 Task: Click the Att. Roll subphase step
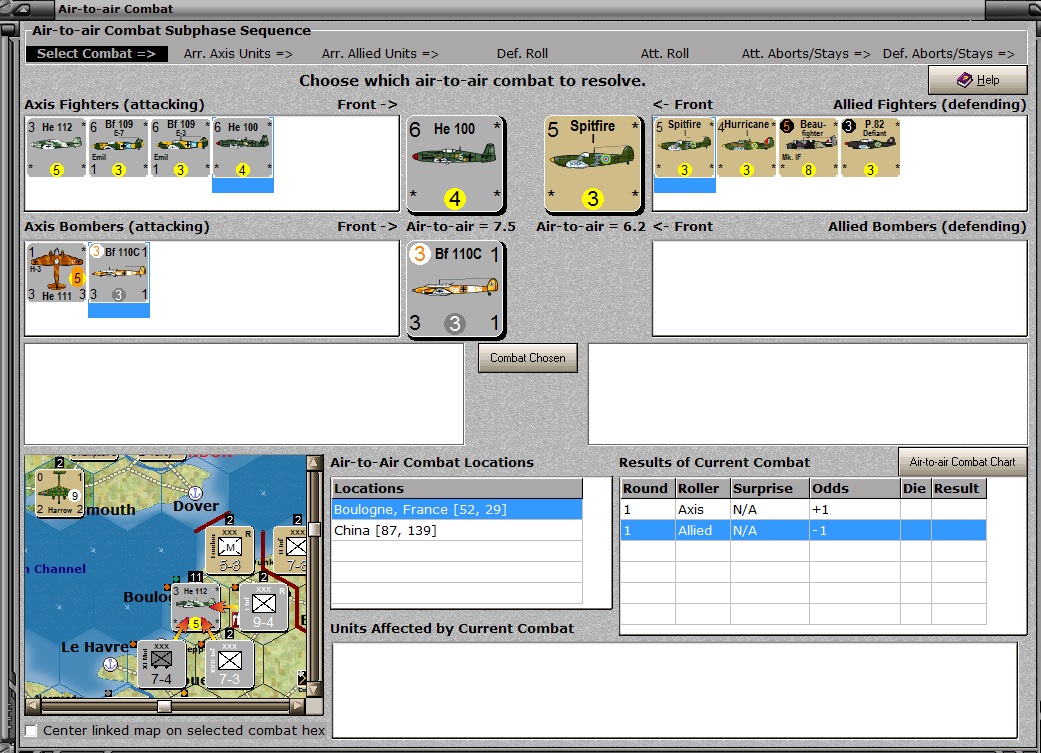[665, 54]
